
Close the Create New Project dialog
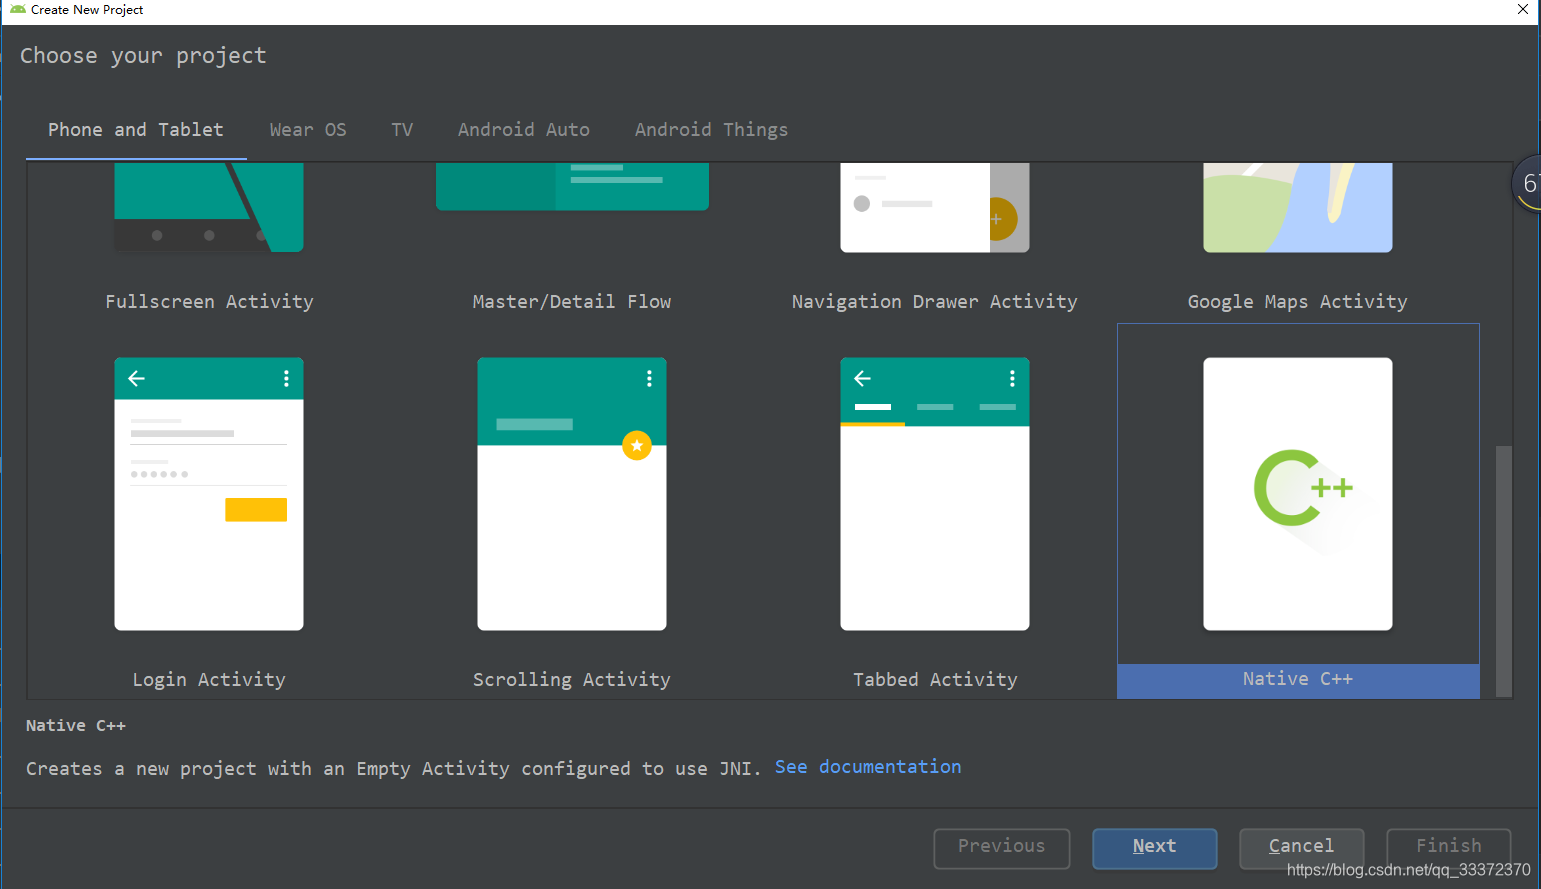pyautogui.click(x=1523, y=10)
